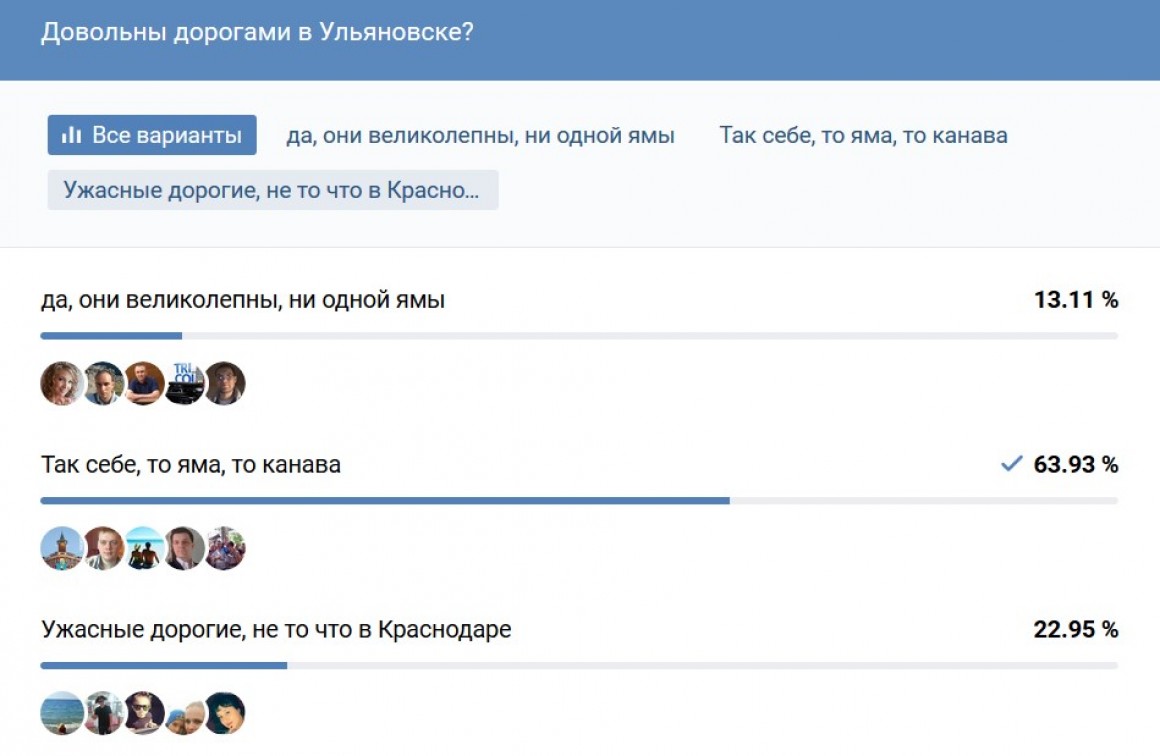
Task: Click the poll title Довольны дорогами в Ульяновске?
Action: [257, 33]
